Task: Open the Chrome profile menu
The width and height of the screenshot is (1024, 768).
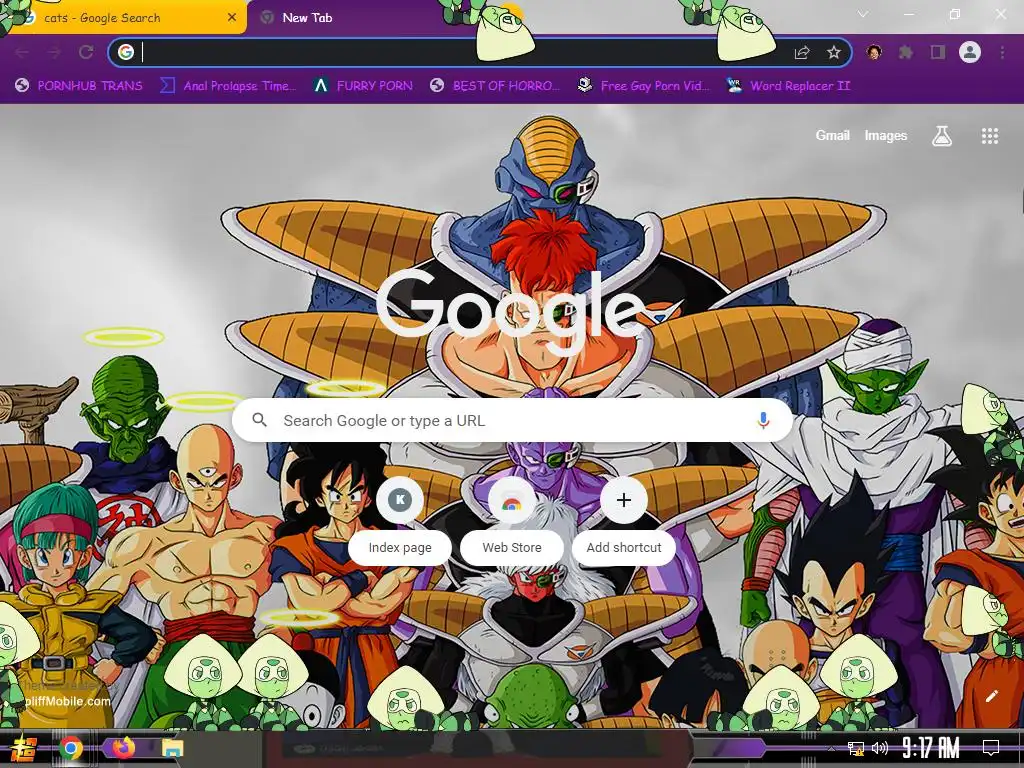Action: [970, 52]
